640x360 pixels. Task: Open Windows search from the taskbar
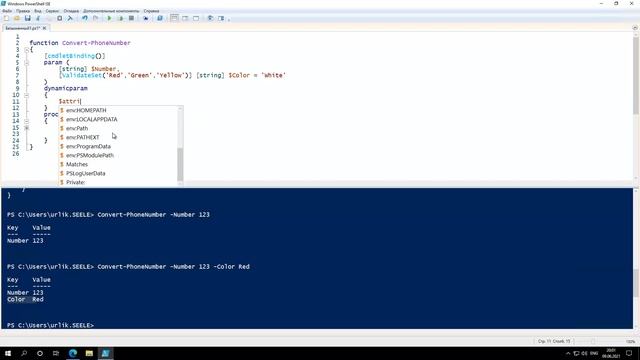coord(24,353)
